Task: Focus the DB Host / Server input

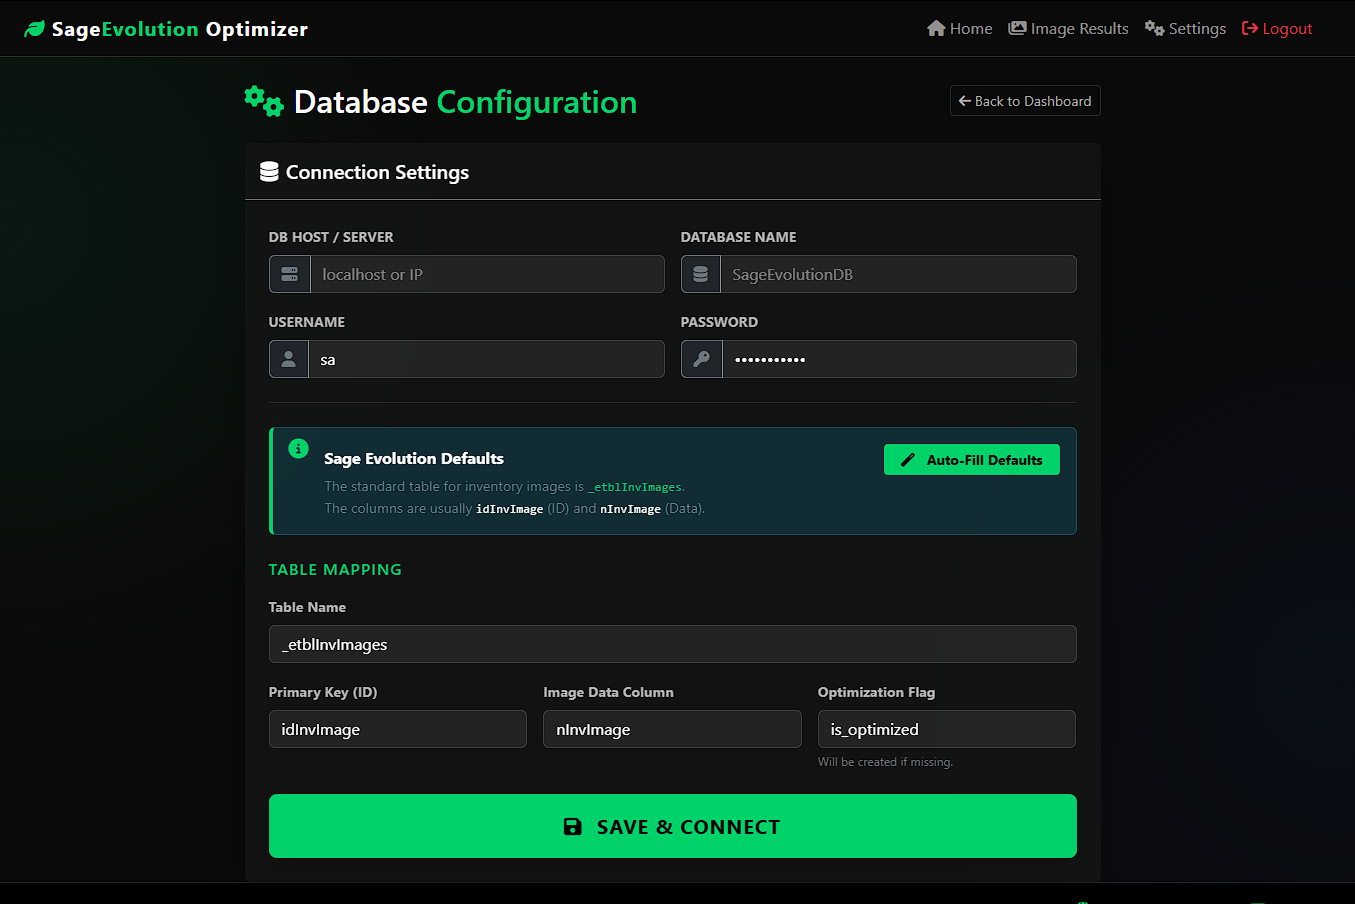Action: click(487, 274)
